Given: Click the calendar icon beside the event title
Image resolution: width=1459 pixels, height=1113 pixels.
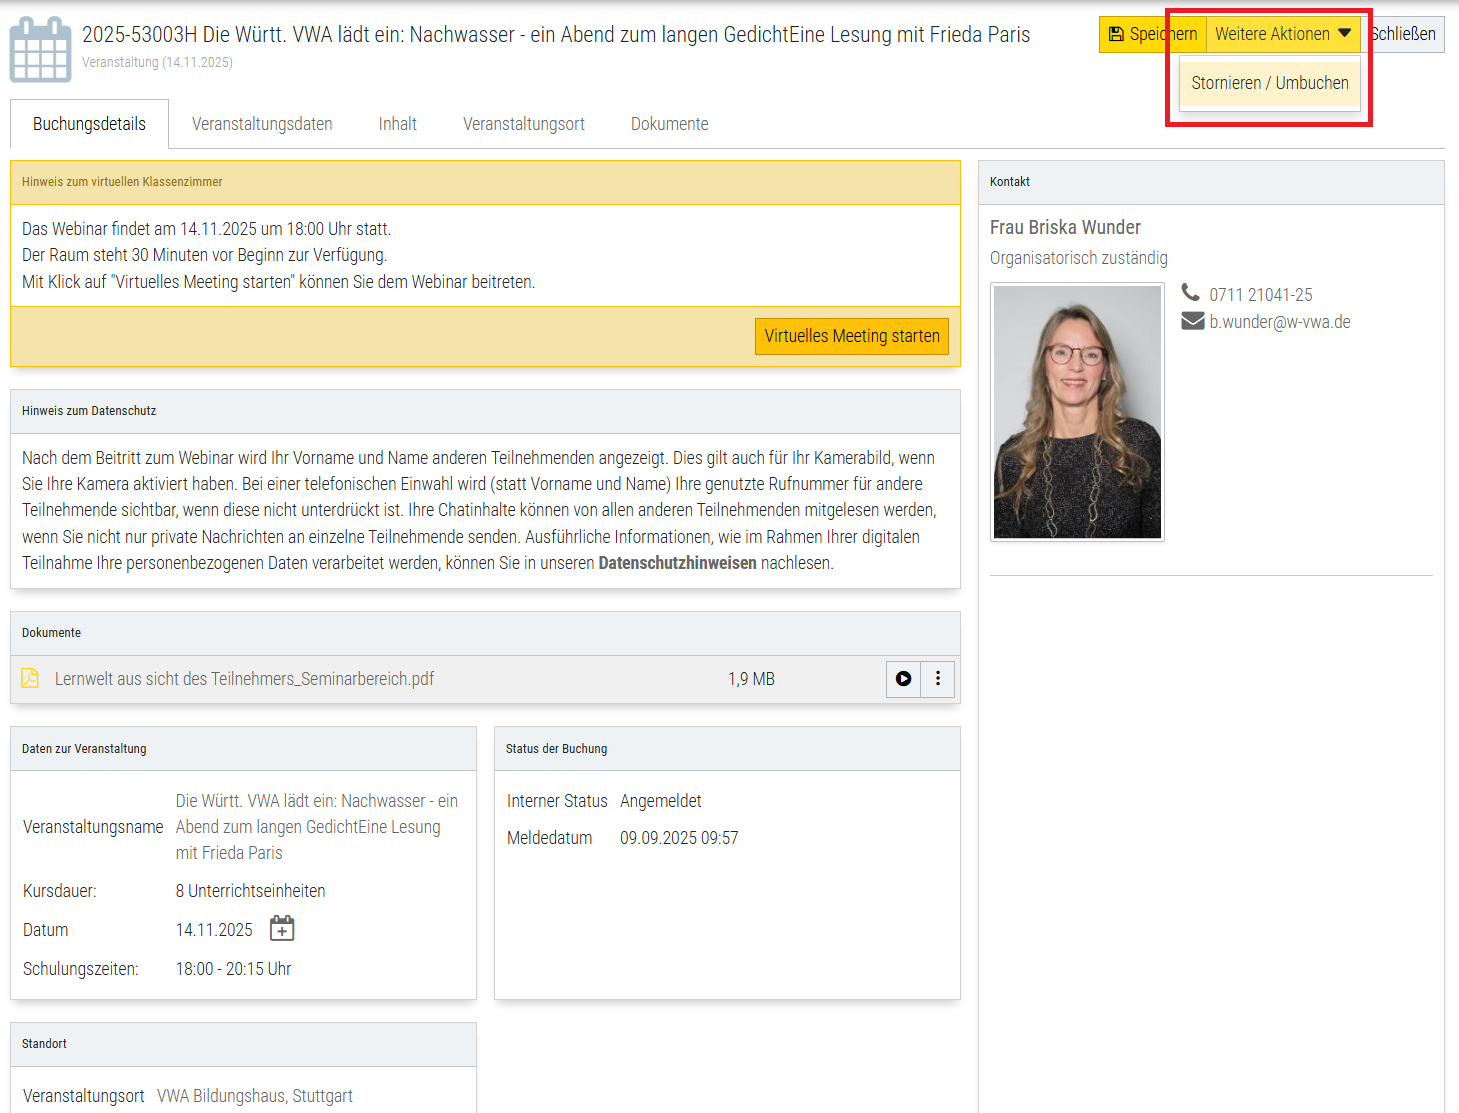Looking at the screenshot, I should 40,50.
